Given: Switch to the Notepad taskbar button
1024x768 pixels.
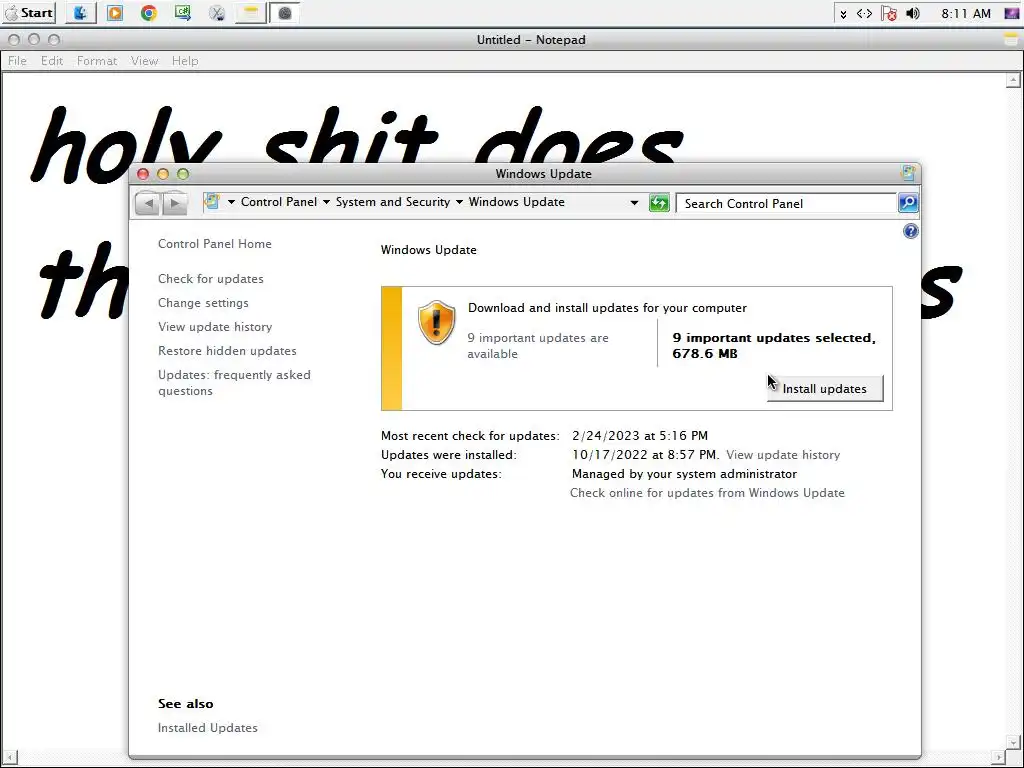Looking at the screenshot, I should (x=251, y=12).
